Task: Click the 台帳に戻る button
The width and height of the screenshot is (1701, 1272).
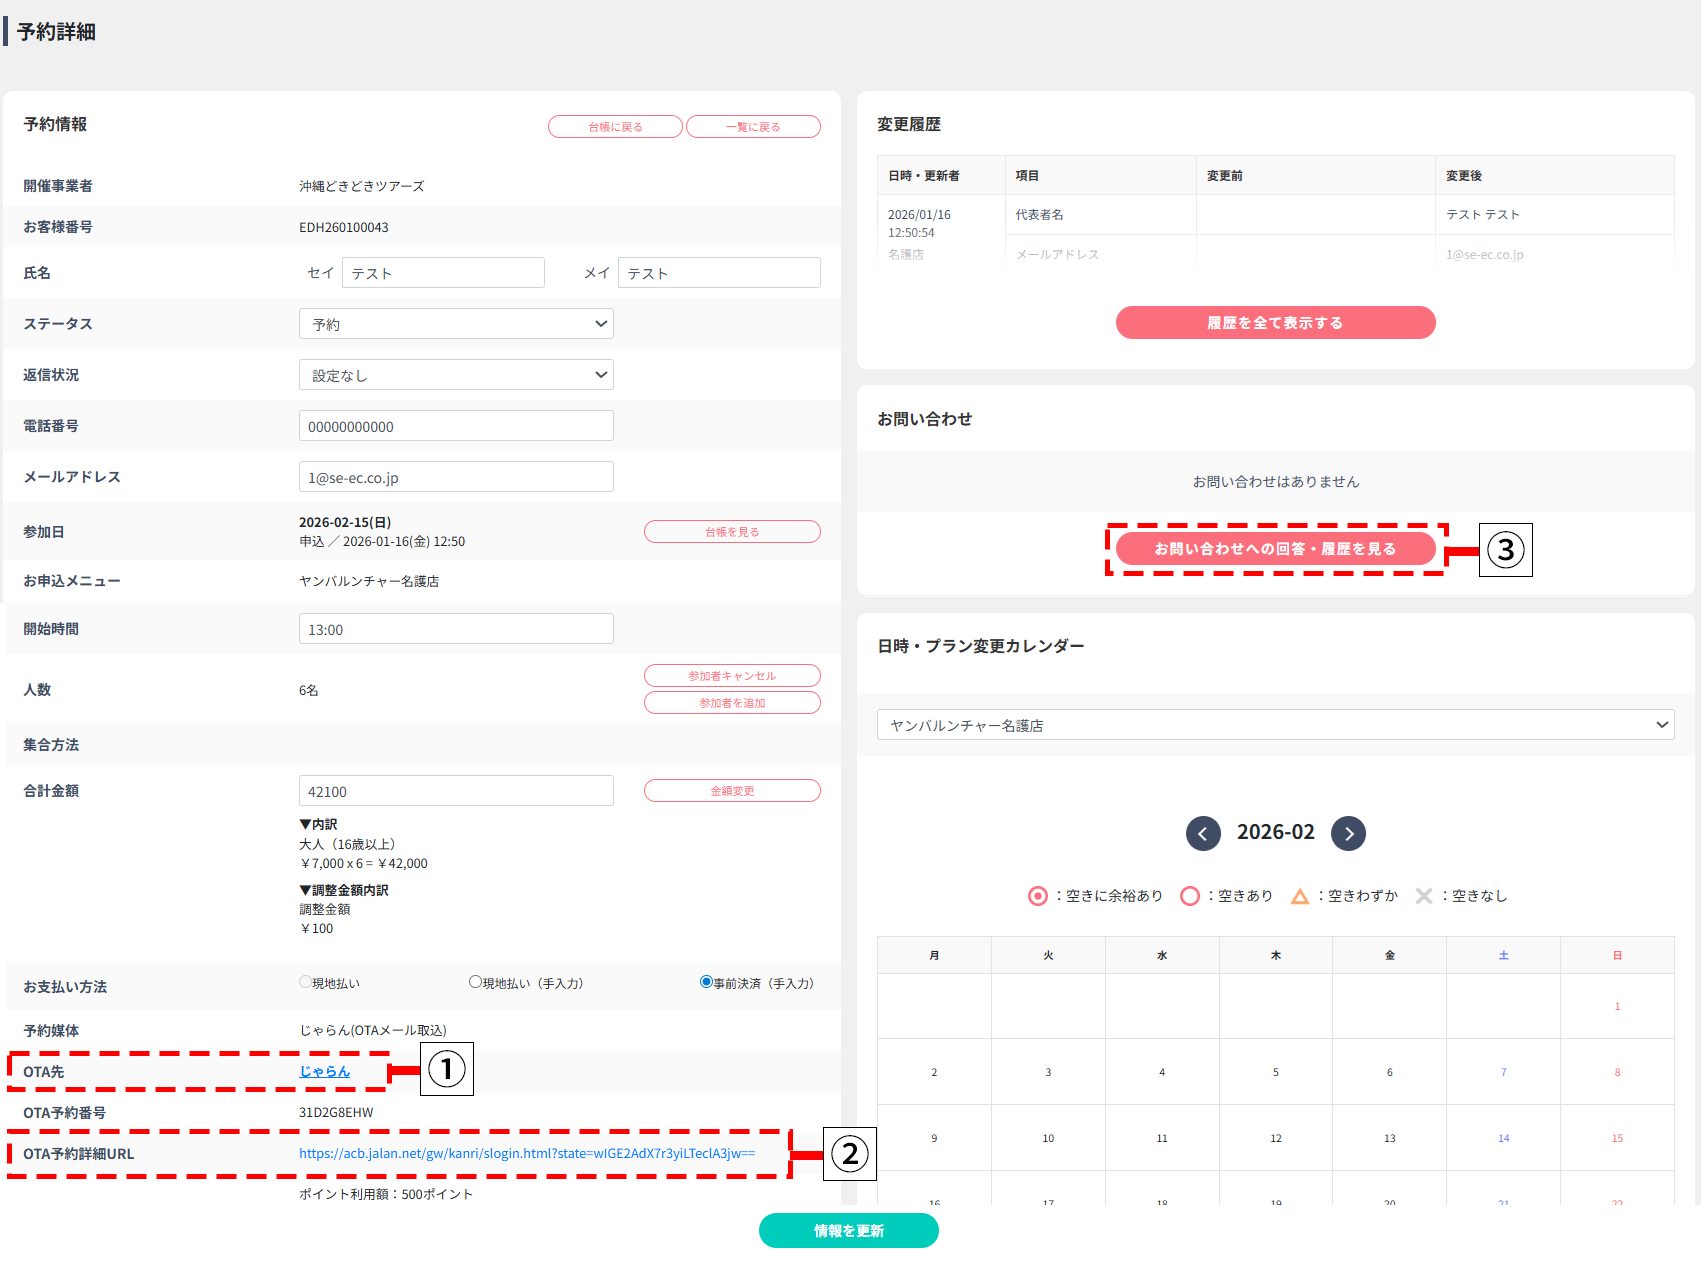Action: pos(615,127)
